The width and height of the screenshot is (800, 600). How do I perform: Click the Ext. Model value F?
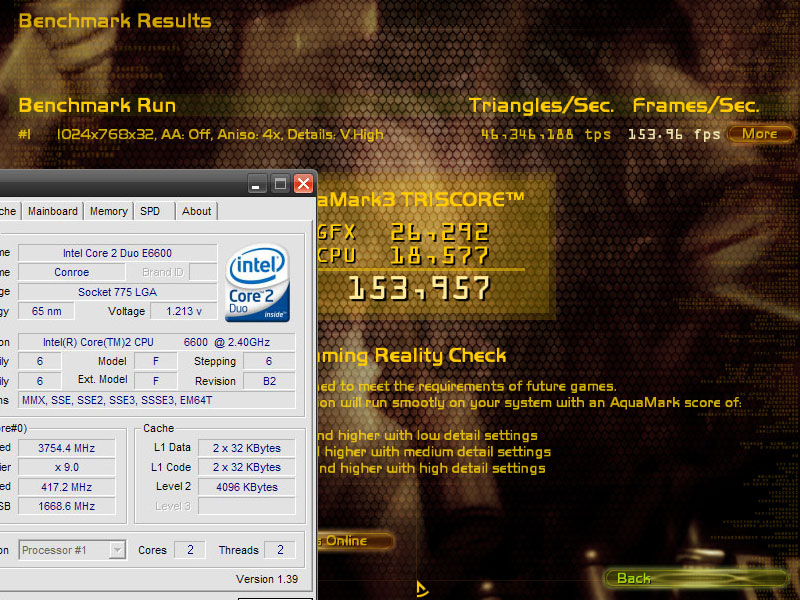[x=156, y=381]
